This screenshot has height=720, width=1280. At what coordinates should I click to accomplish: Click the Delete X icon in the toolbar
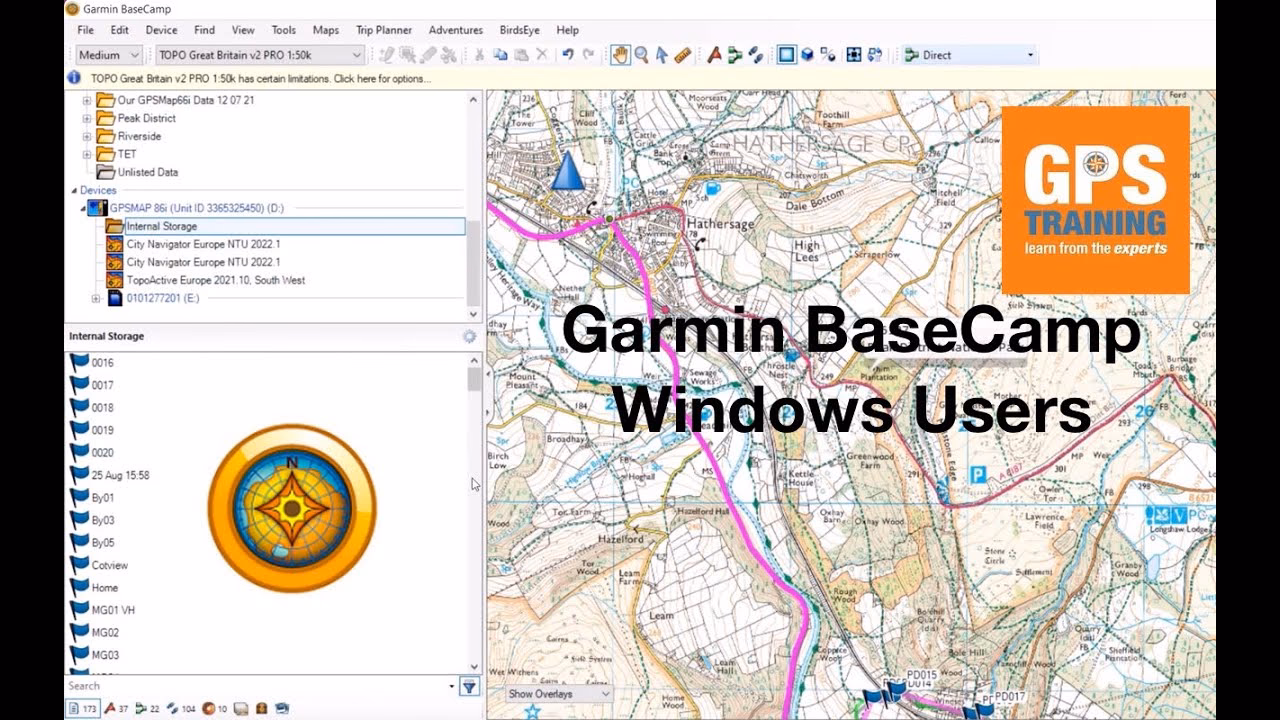(541, 55)
